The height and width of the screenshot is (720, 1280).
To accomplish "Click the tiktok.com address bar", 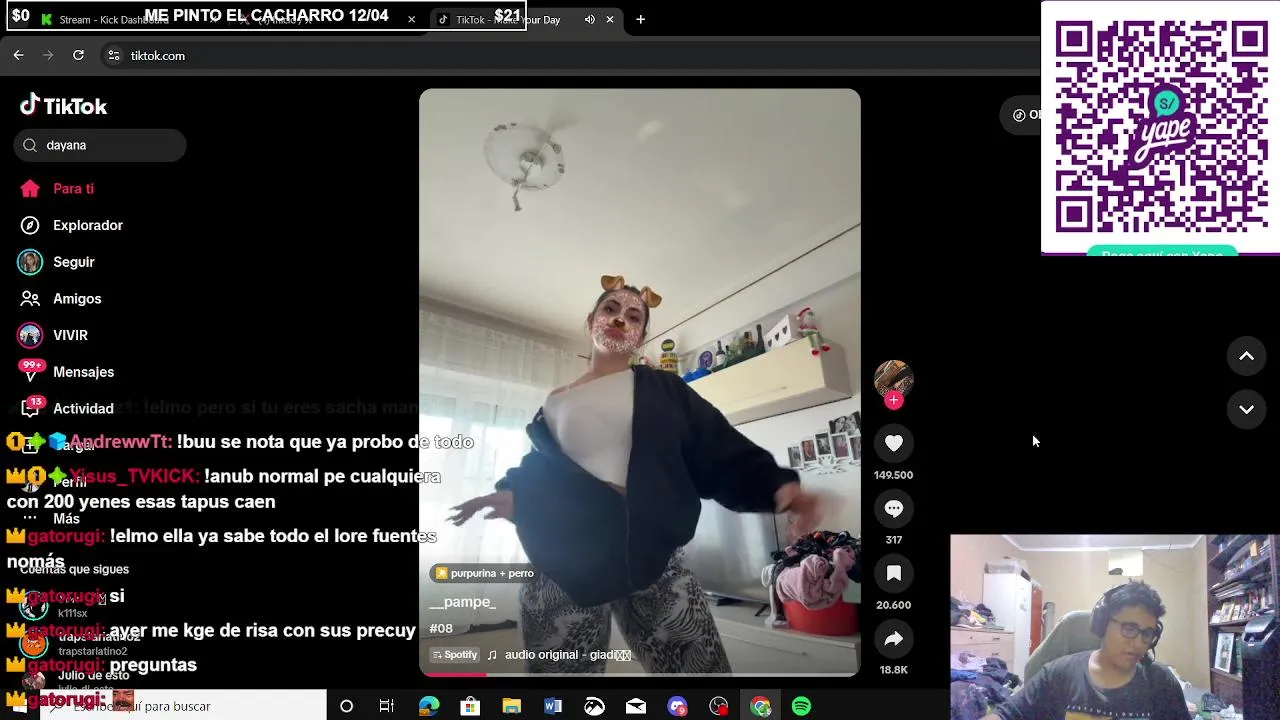I will (x=570, y=56).
